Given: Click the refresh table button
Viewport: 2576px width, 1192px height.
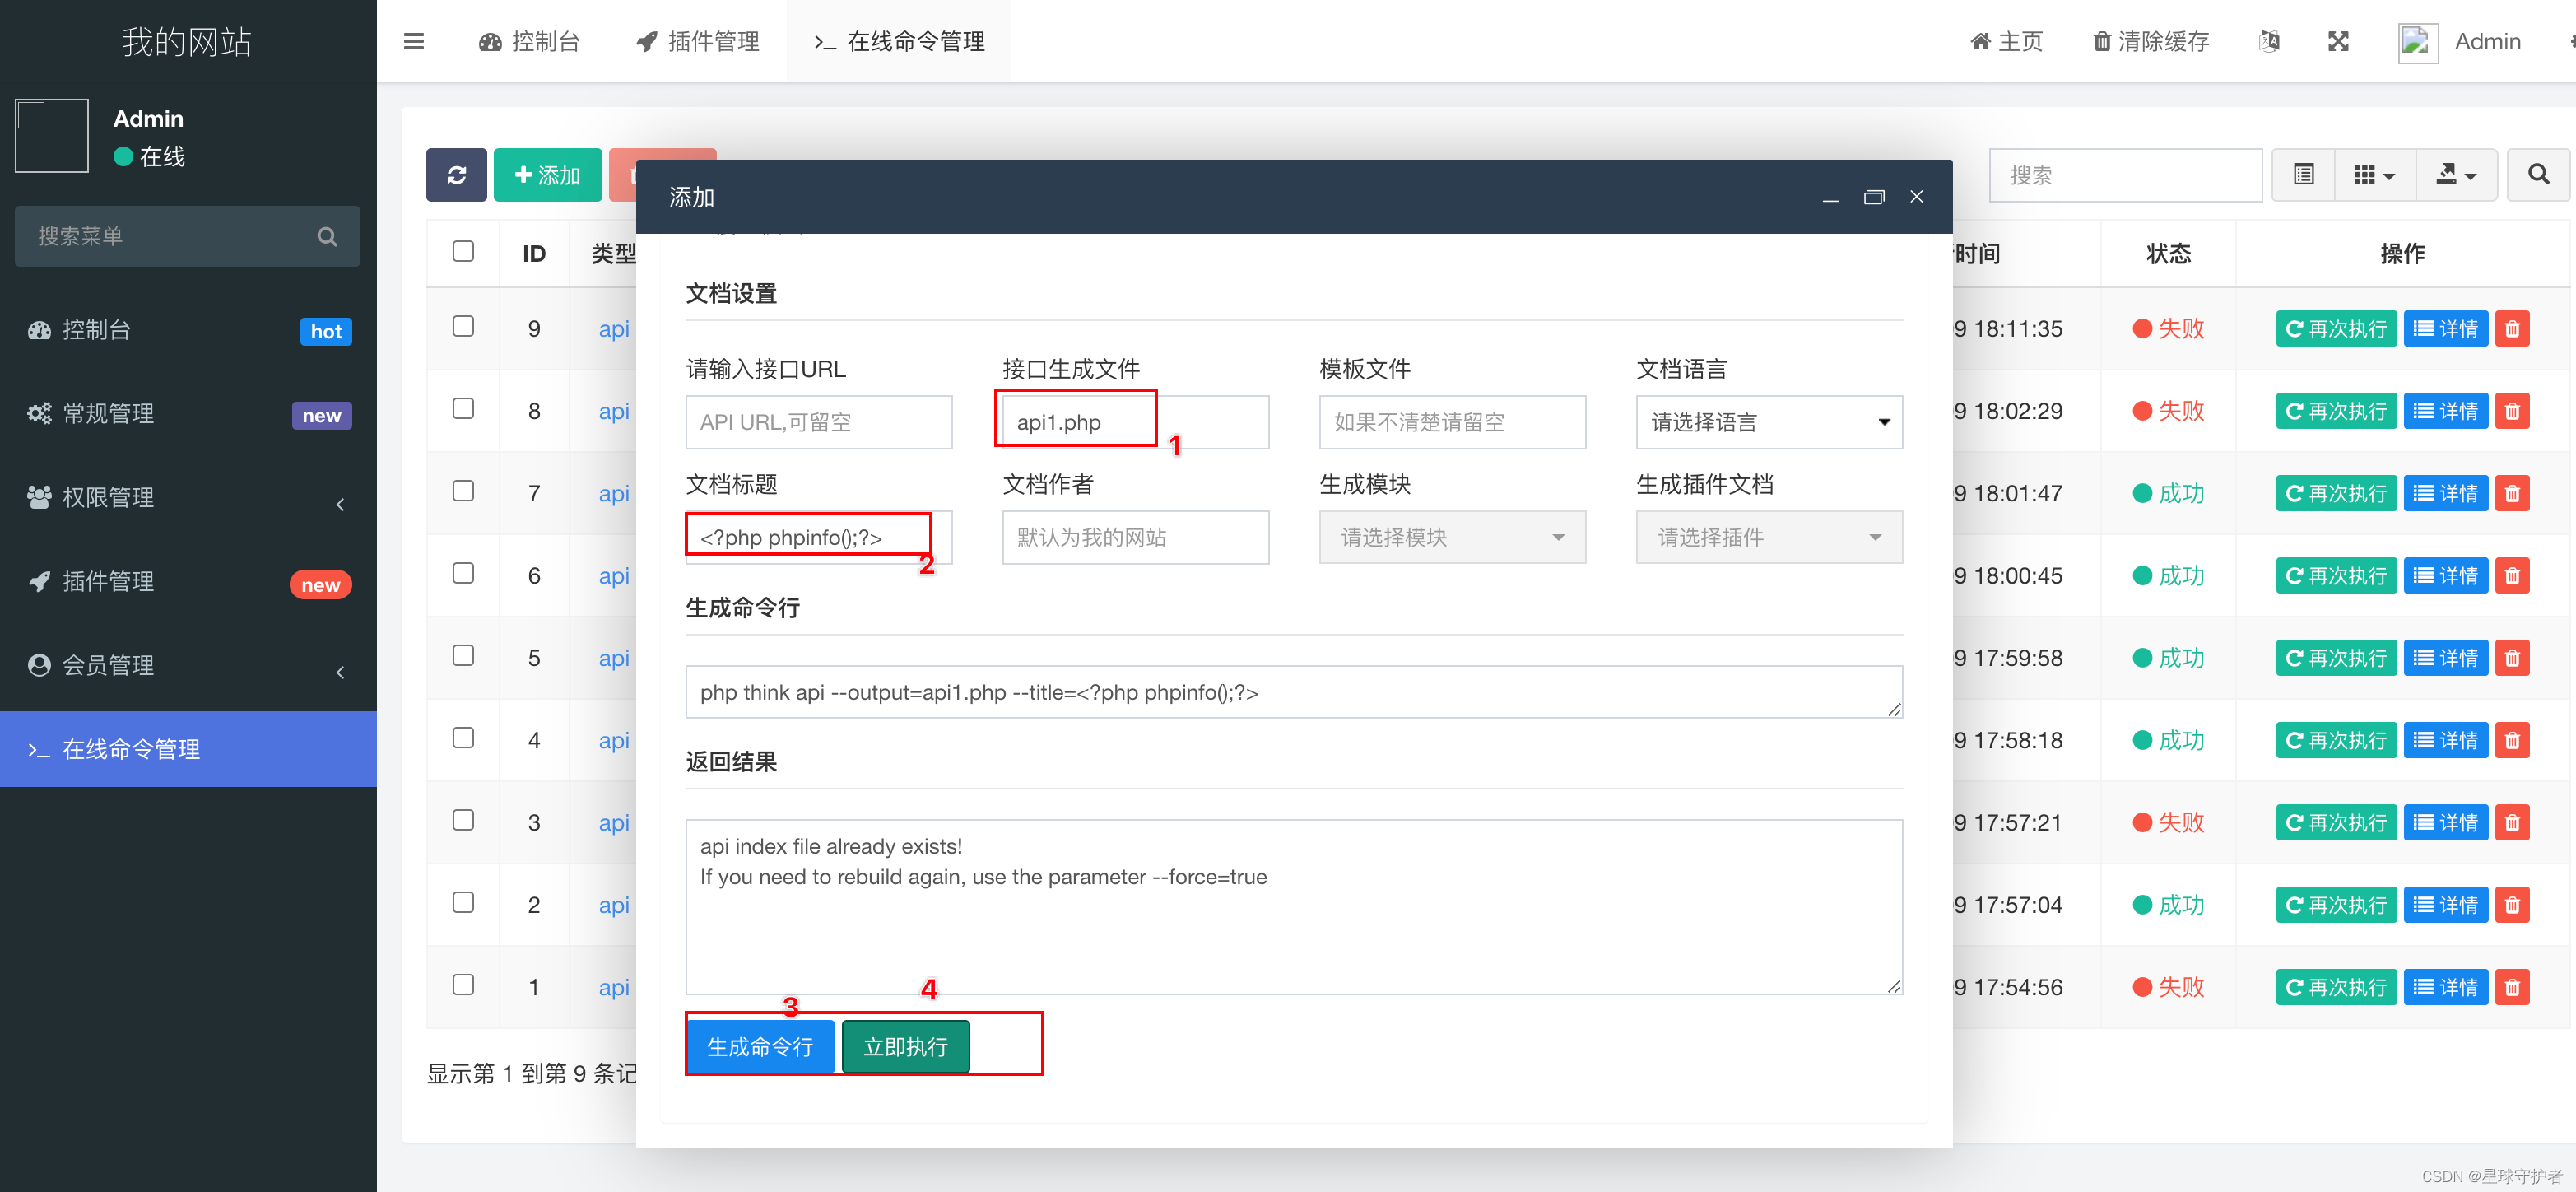Looking at the screenshot, I should pos(456,175).
